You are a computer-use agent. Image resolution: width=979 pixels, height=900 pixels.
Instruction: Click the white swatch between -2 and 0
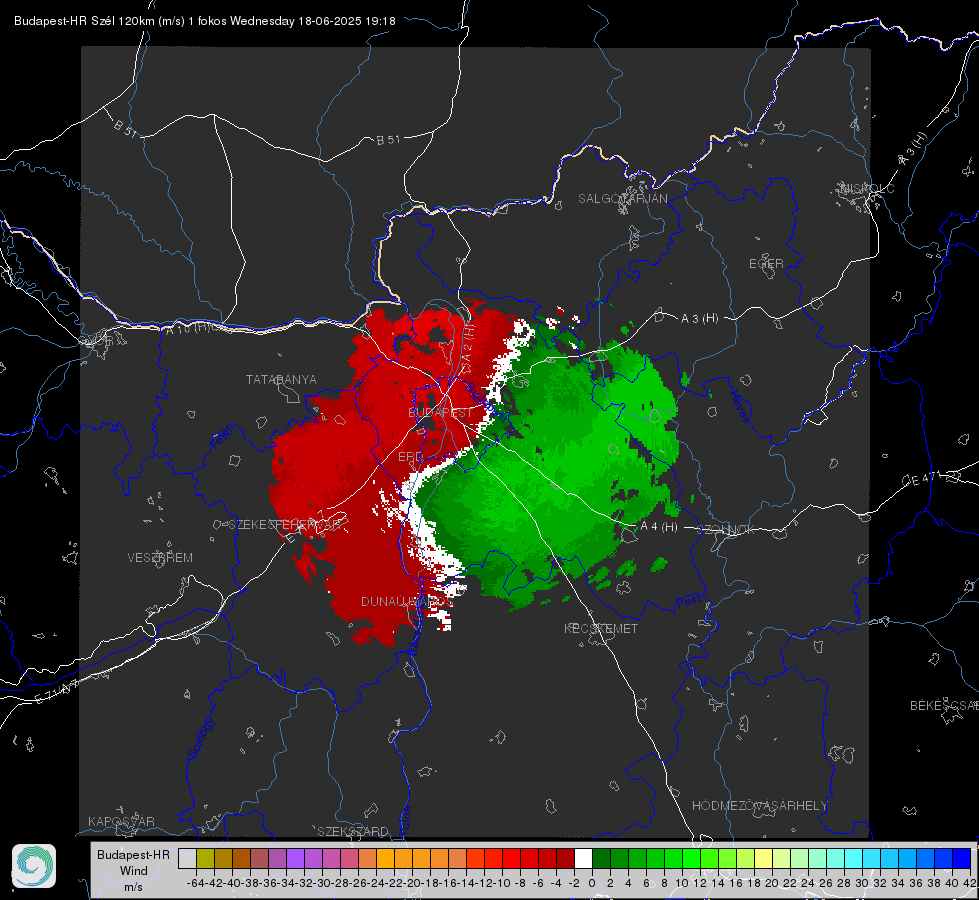[x=583, y=858]
